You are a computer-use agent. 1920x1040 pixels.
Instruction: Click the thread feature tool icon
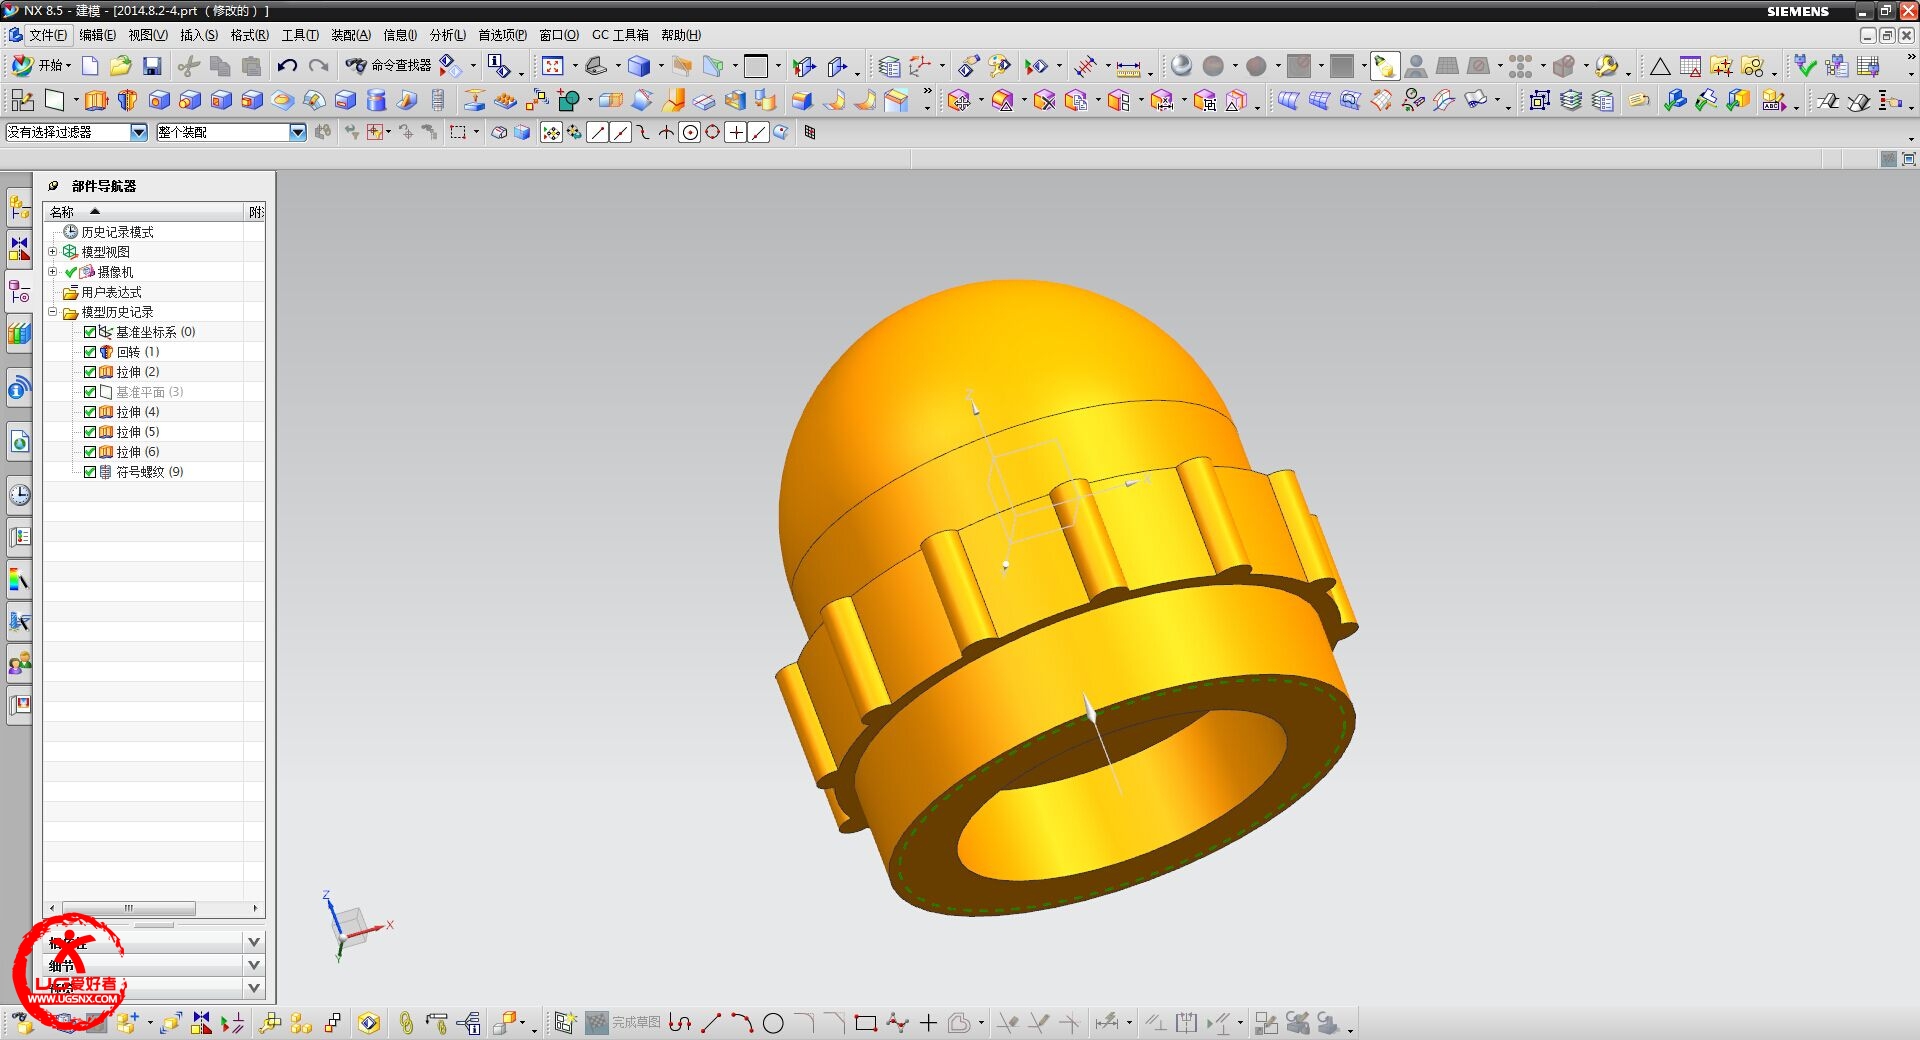438,100
